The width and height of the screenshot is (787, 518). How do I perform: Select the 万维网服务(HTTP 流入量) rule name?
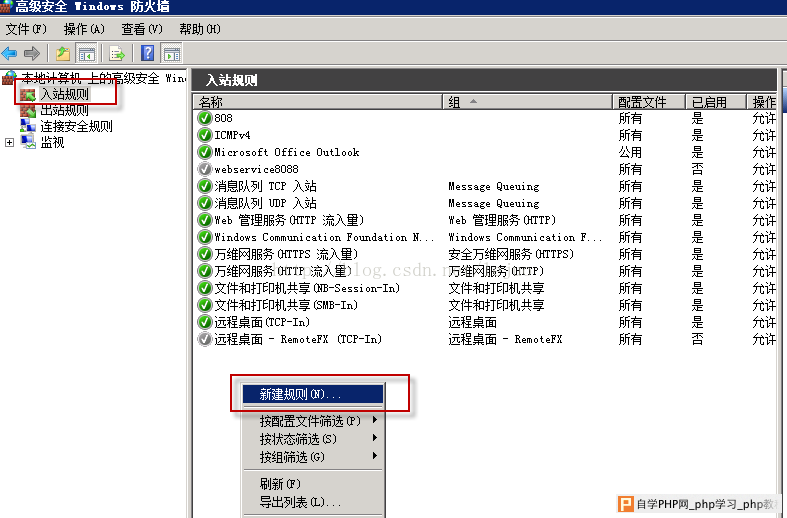point(283,271)
